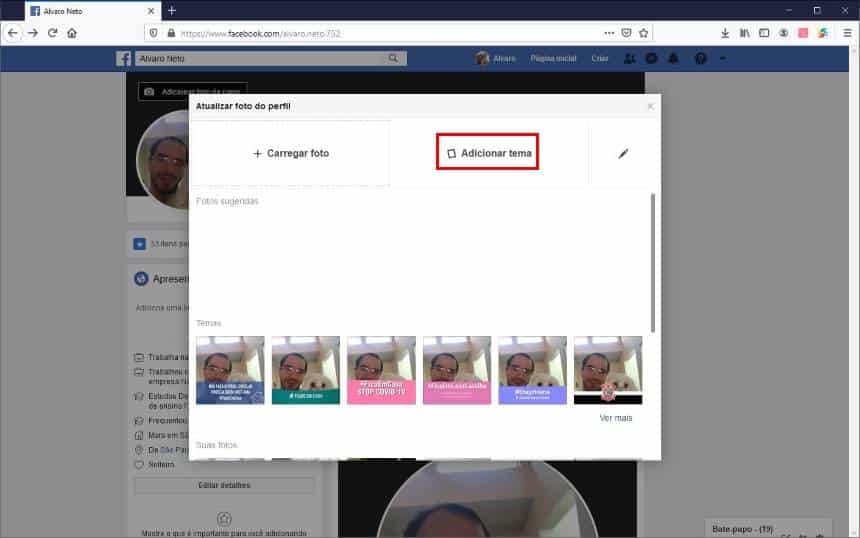This screenshot has height=538, width=860.
Task: Click the facebook.com address bar URL
Action: point(261,33)
